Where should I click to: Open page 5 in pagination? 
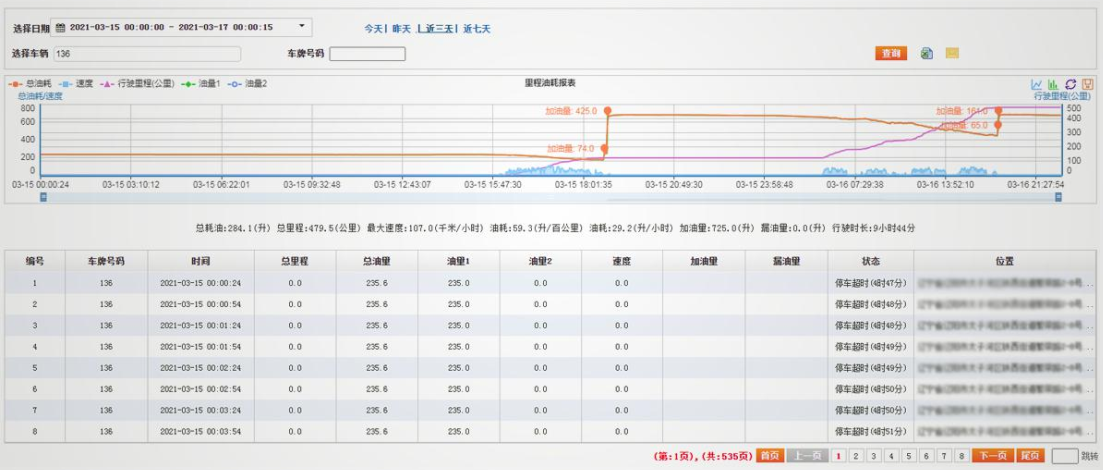tap(909, 456)
